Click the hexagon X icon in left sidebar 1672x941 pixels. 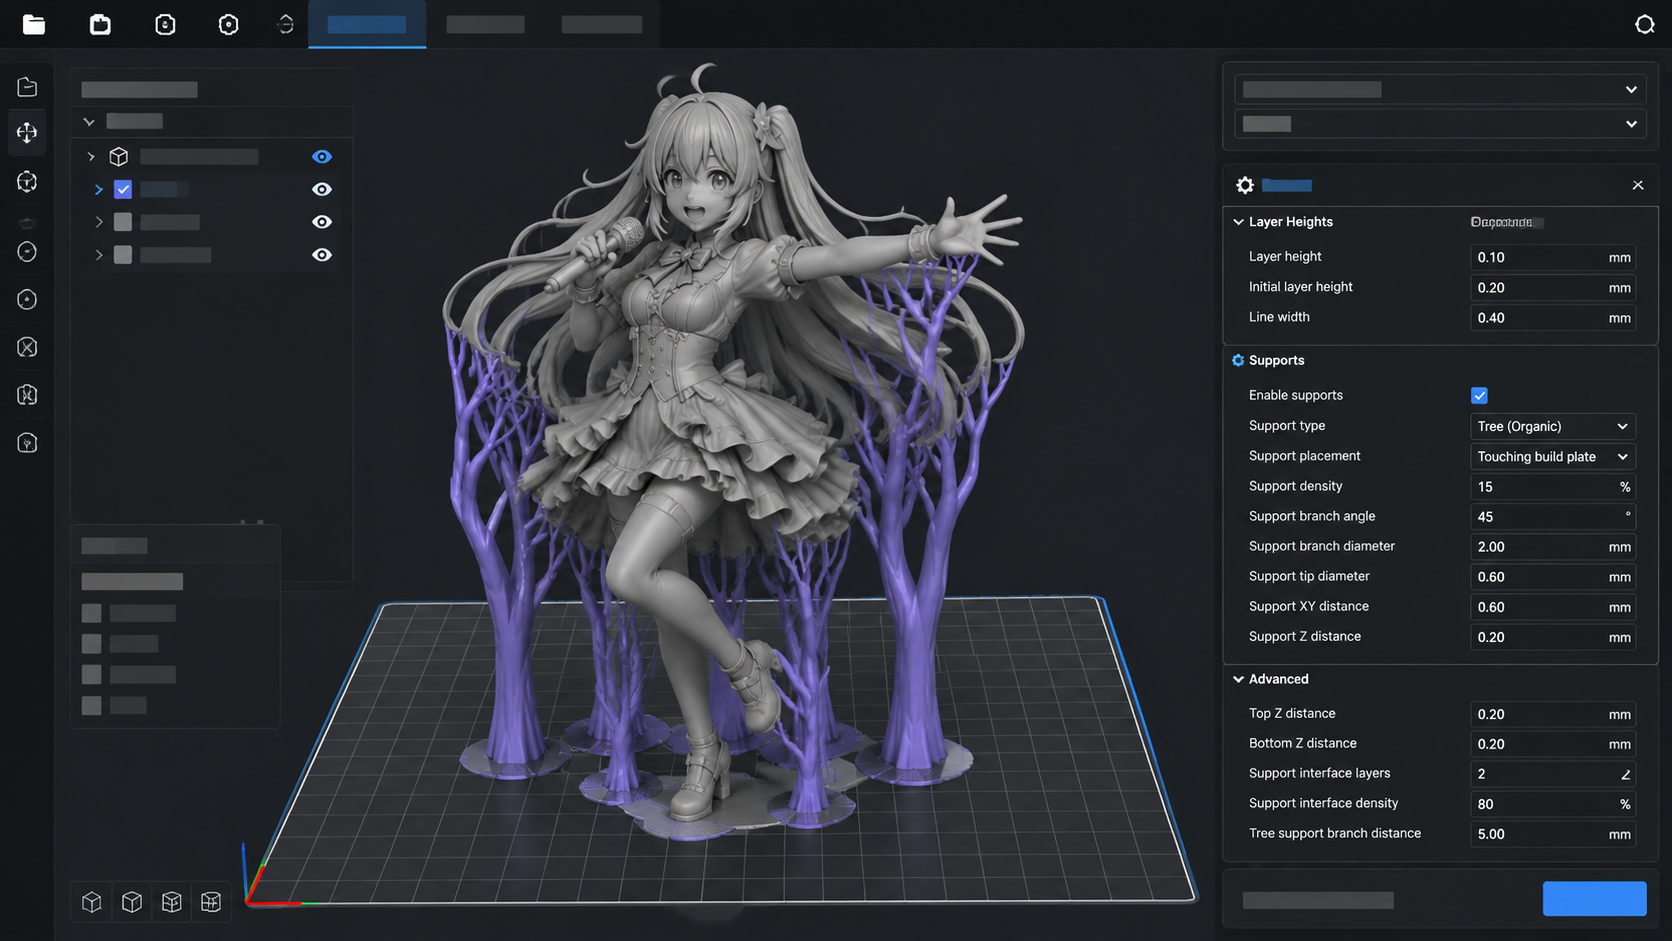pyautogui.click(x=27, y=347)
